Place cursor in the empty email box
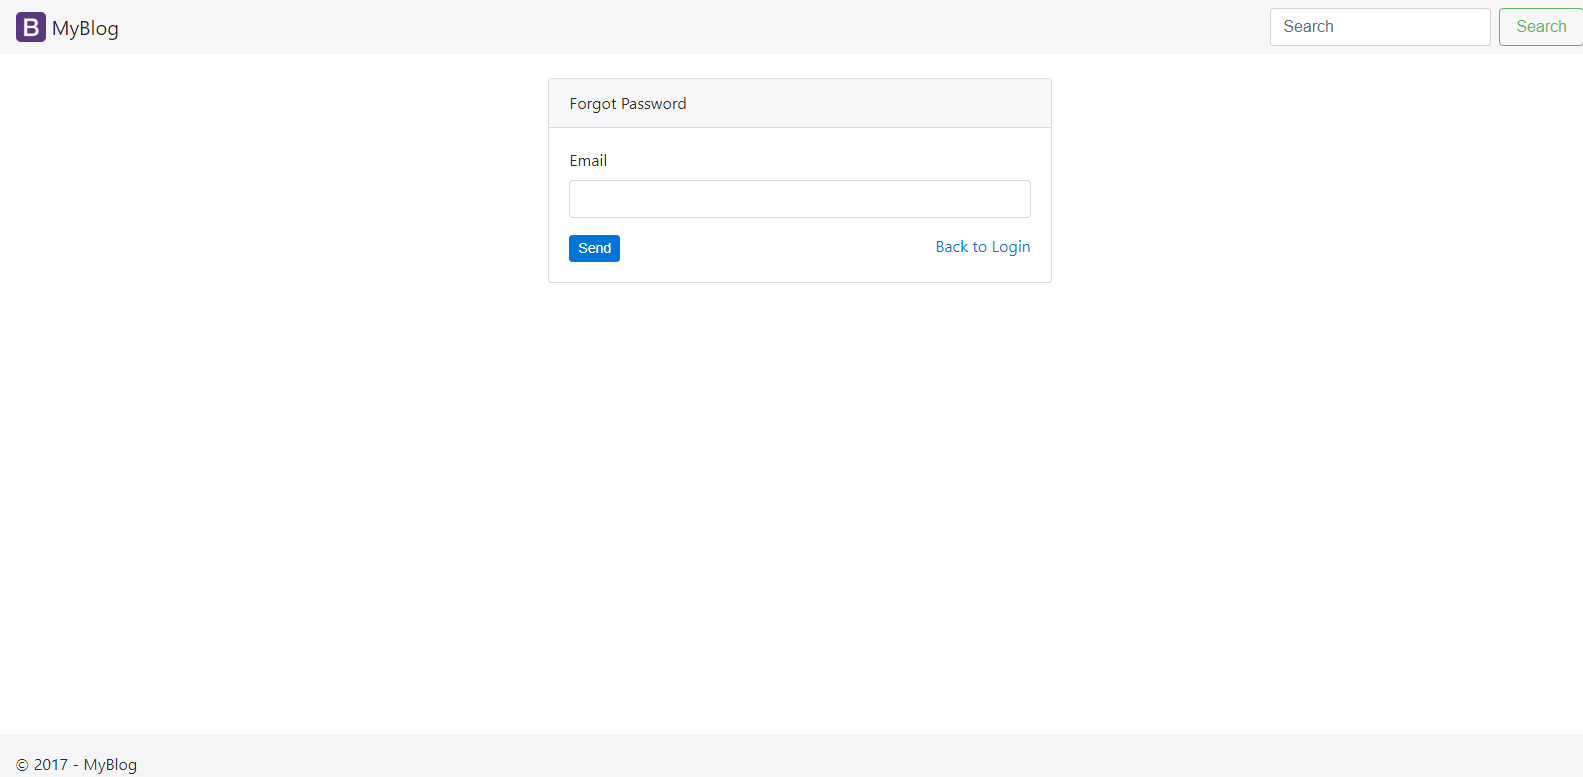 799,198
